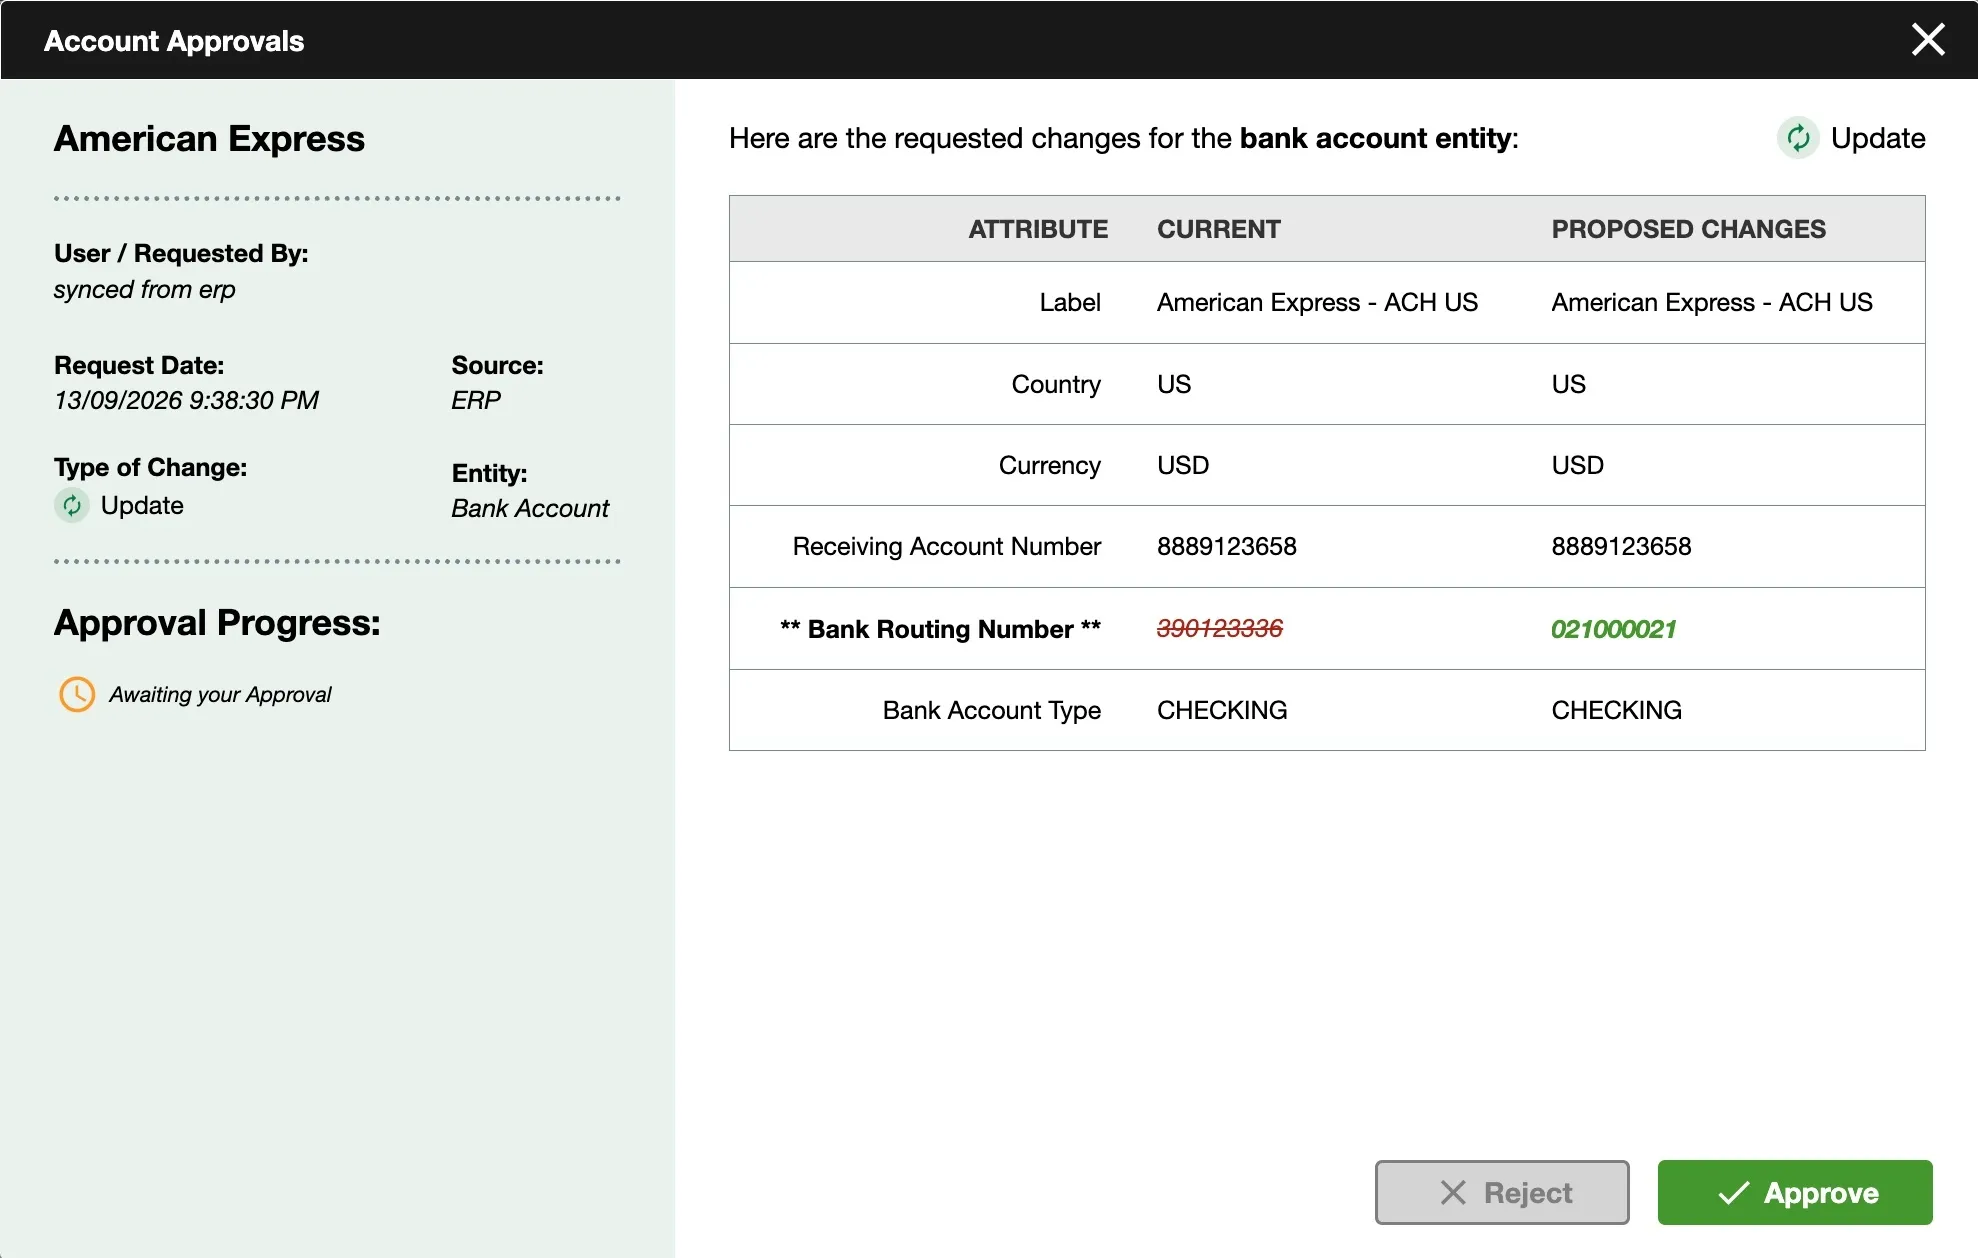Click the Source label
1978x1258 pixels.
pos(497,365)
